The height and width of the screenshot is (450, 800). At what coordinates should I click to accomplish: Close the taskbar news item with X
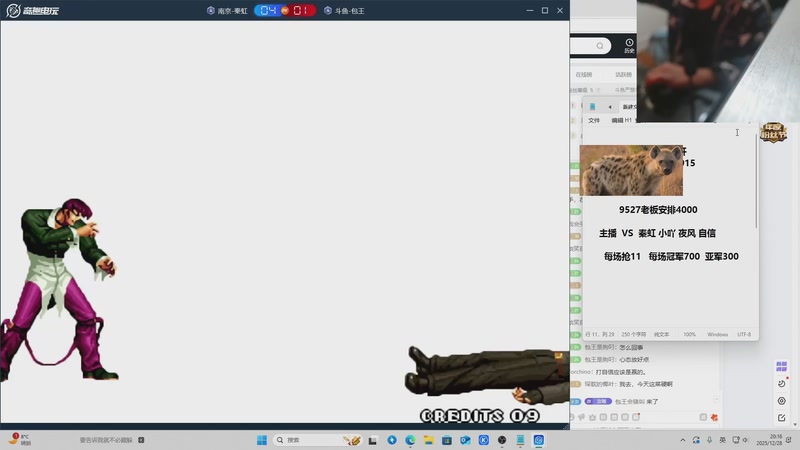pyautogui.click(x=141, y=440)
